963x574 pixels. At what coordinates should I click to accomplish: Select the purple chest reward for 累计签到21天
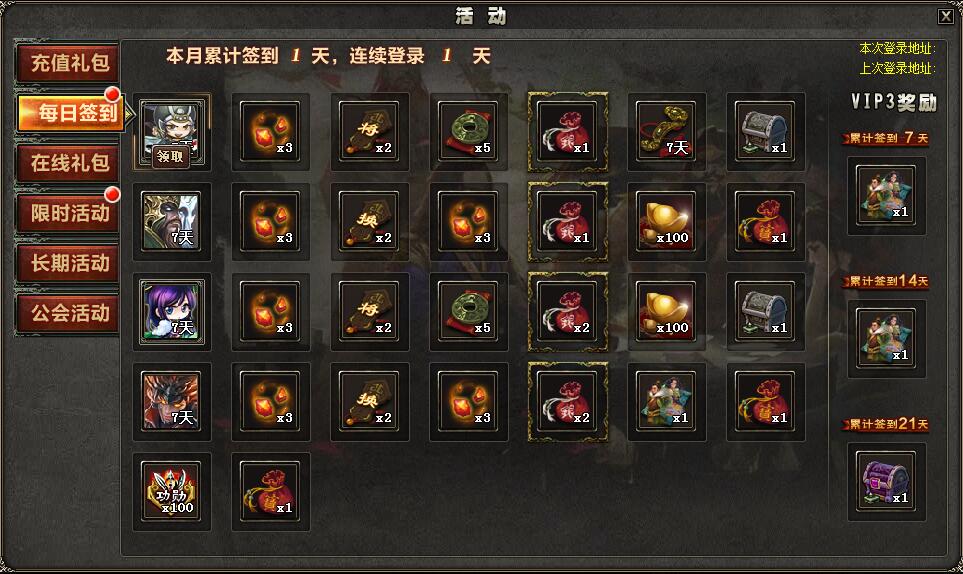point(886,481)
